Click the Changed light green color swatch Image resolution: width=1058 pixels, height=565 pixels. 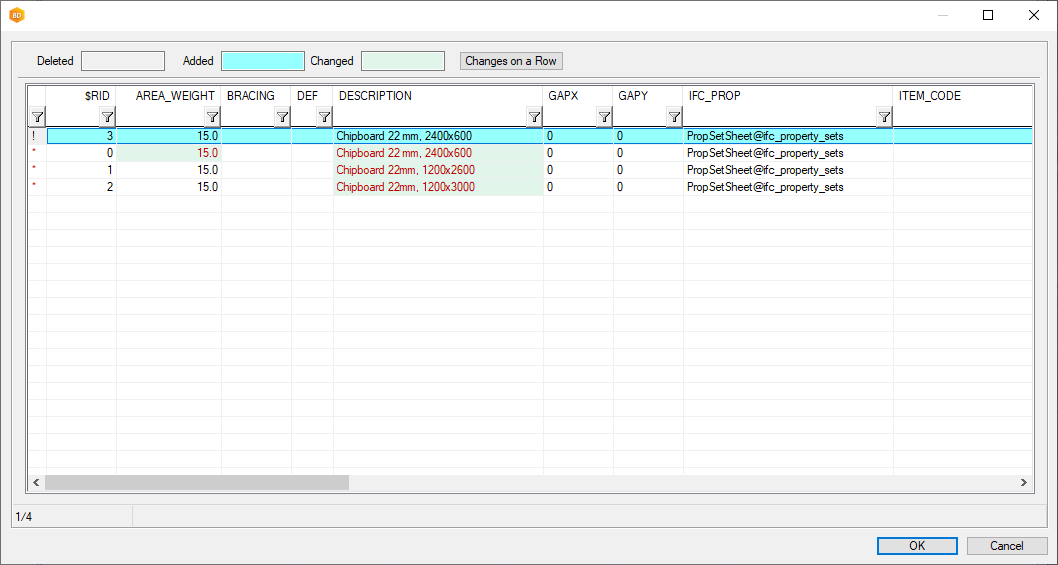(402, 61)
